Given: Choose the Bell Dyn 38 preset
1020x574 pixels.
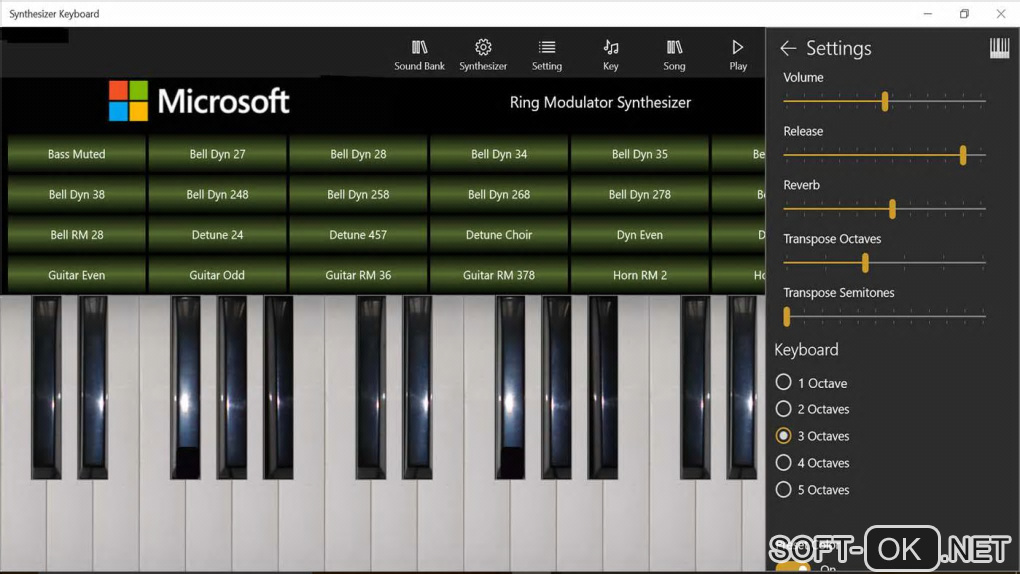Looking at the screenshot, I should point(76,195).
